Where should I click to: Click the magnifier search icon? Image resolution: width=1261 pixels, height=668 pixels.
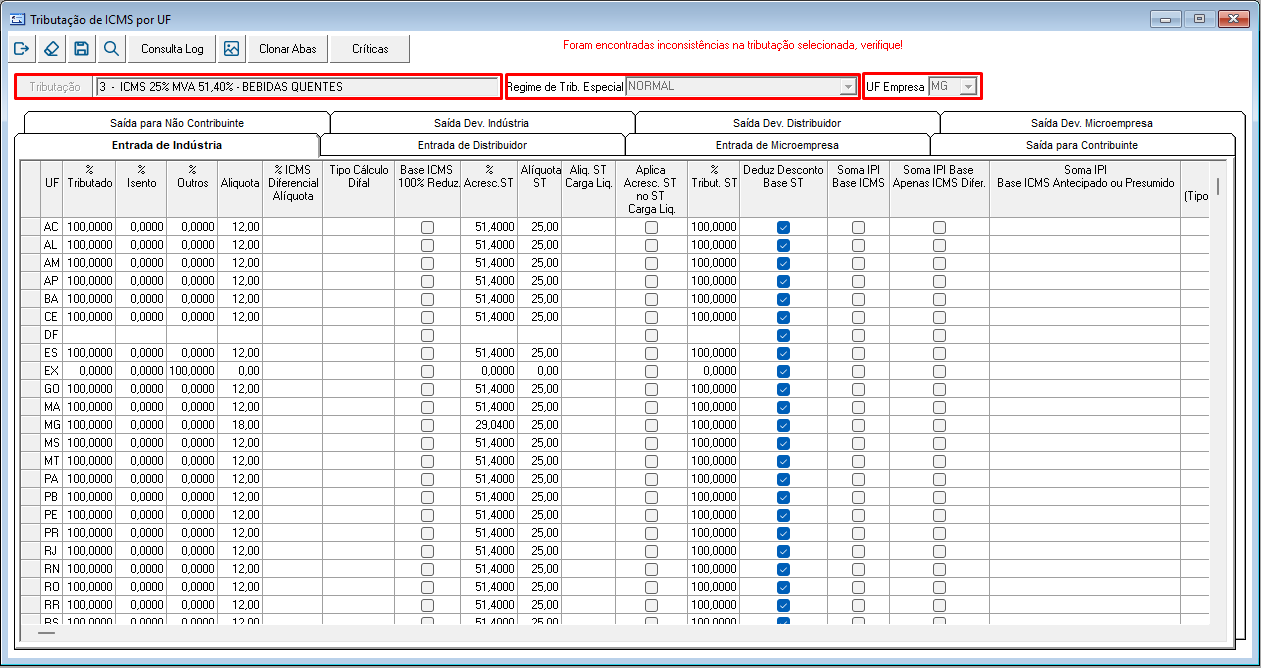[x=112, y=48]
